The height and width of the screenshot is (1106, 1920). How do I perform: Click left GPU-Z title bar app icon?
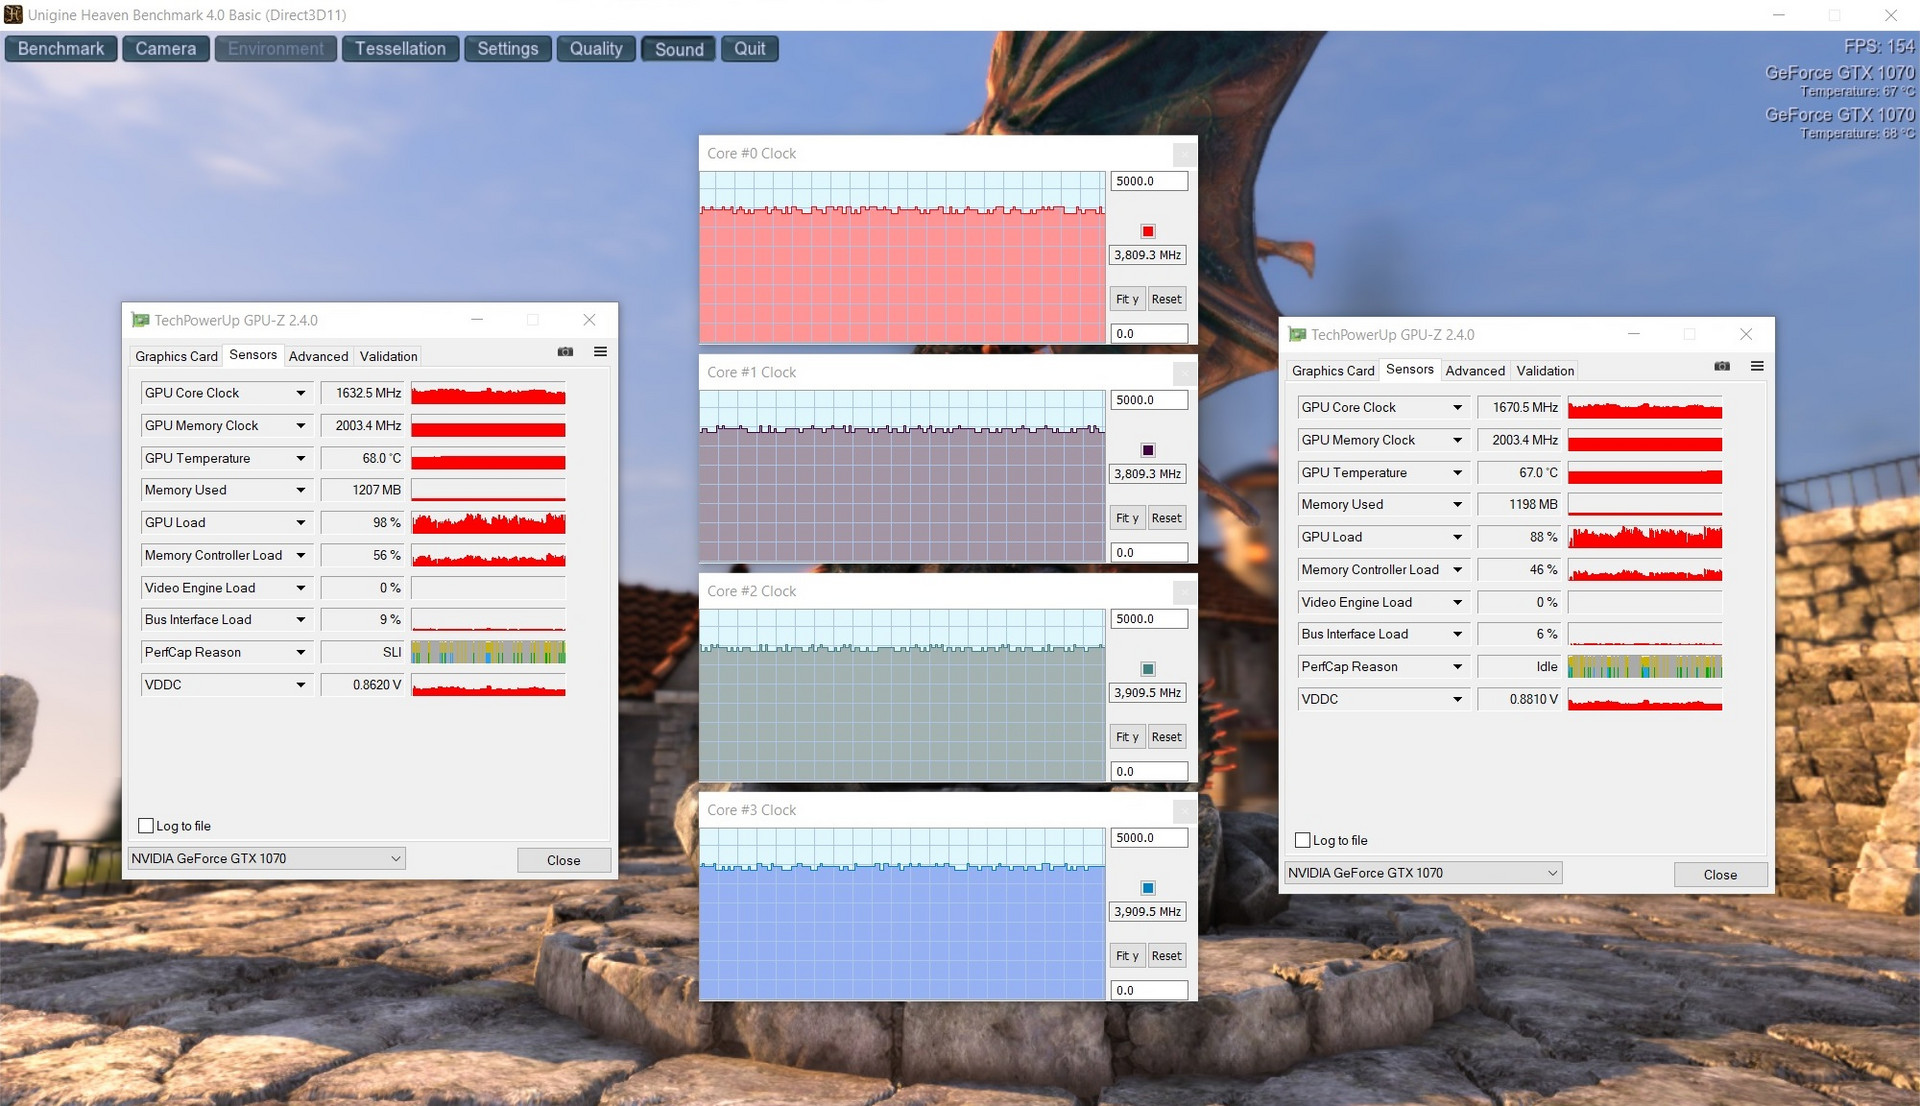[x=140, y=320]
